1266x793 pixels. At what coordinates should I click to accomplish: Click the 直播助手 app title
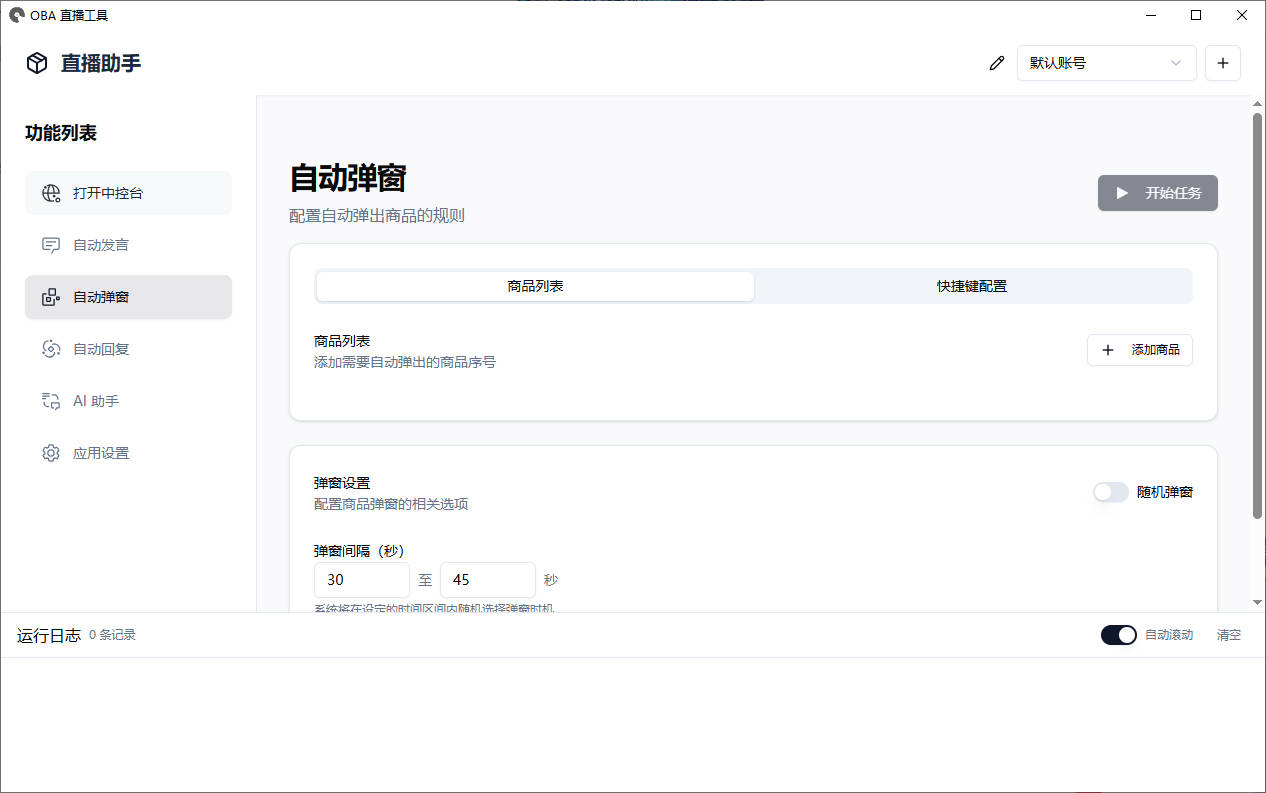(x=101, y=63)
